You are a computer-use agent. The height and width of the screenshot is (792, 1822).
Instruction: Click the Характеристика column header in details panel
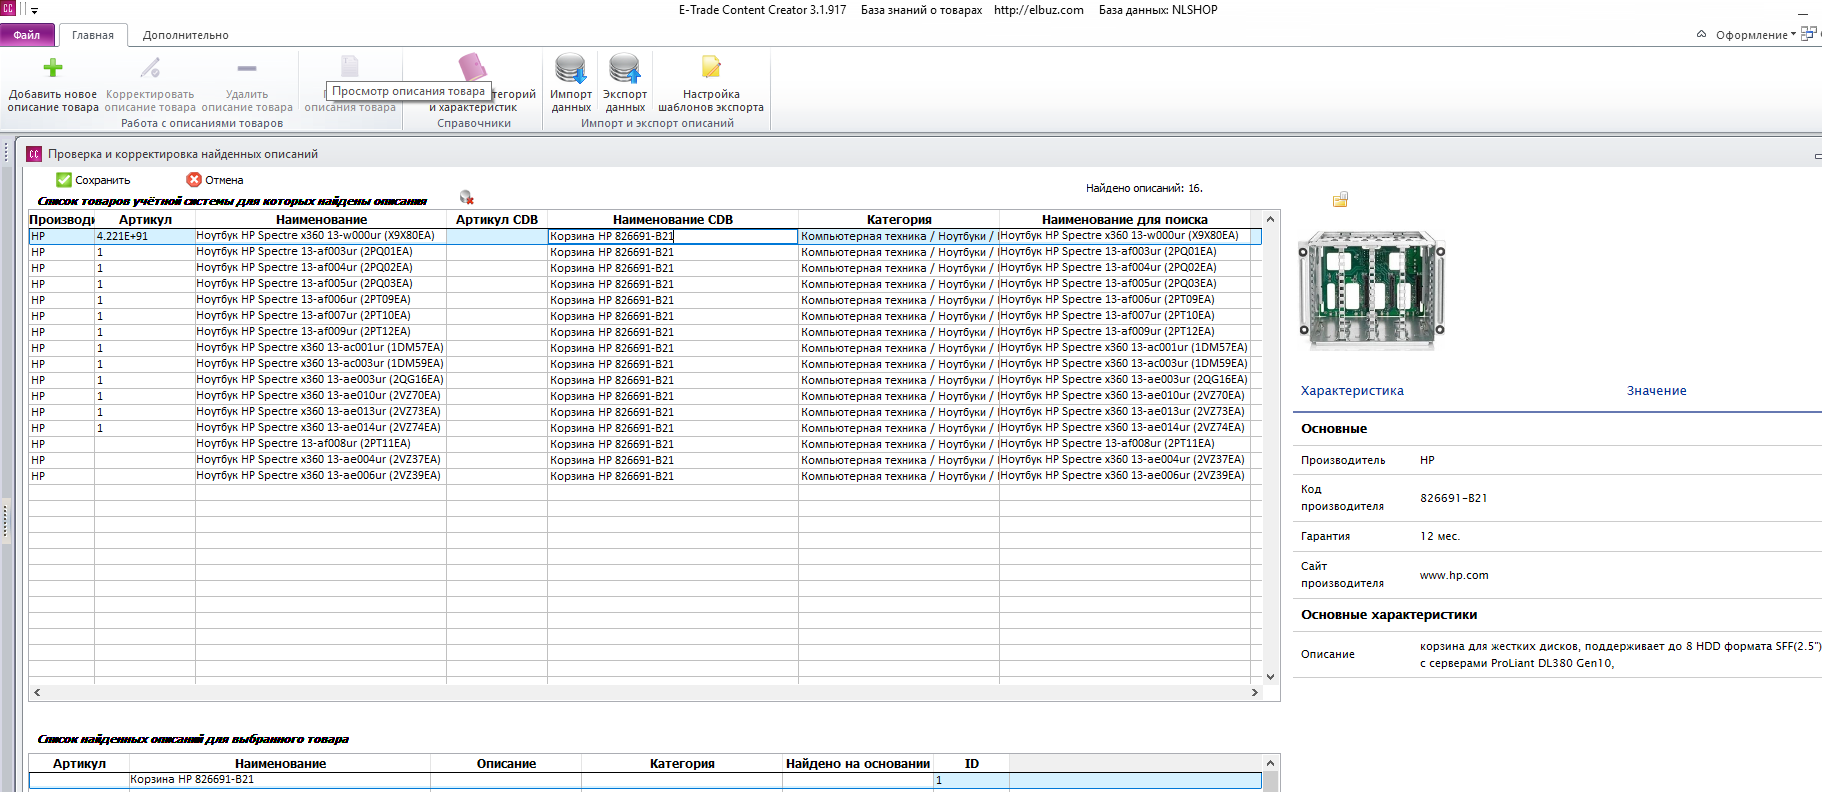(x=1352, y=391)
